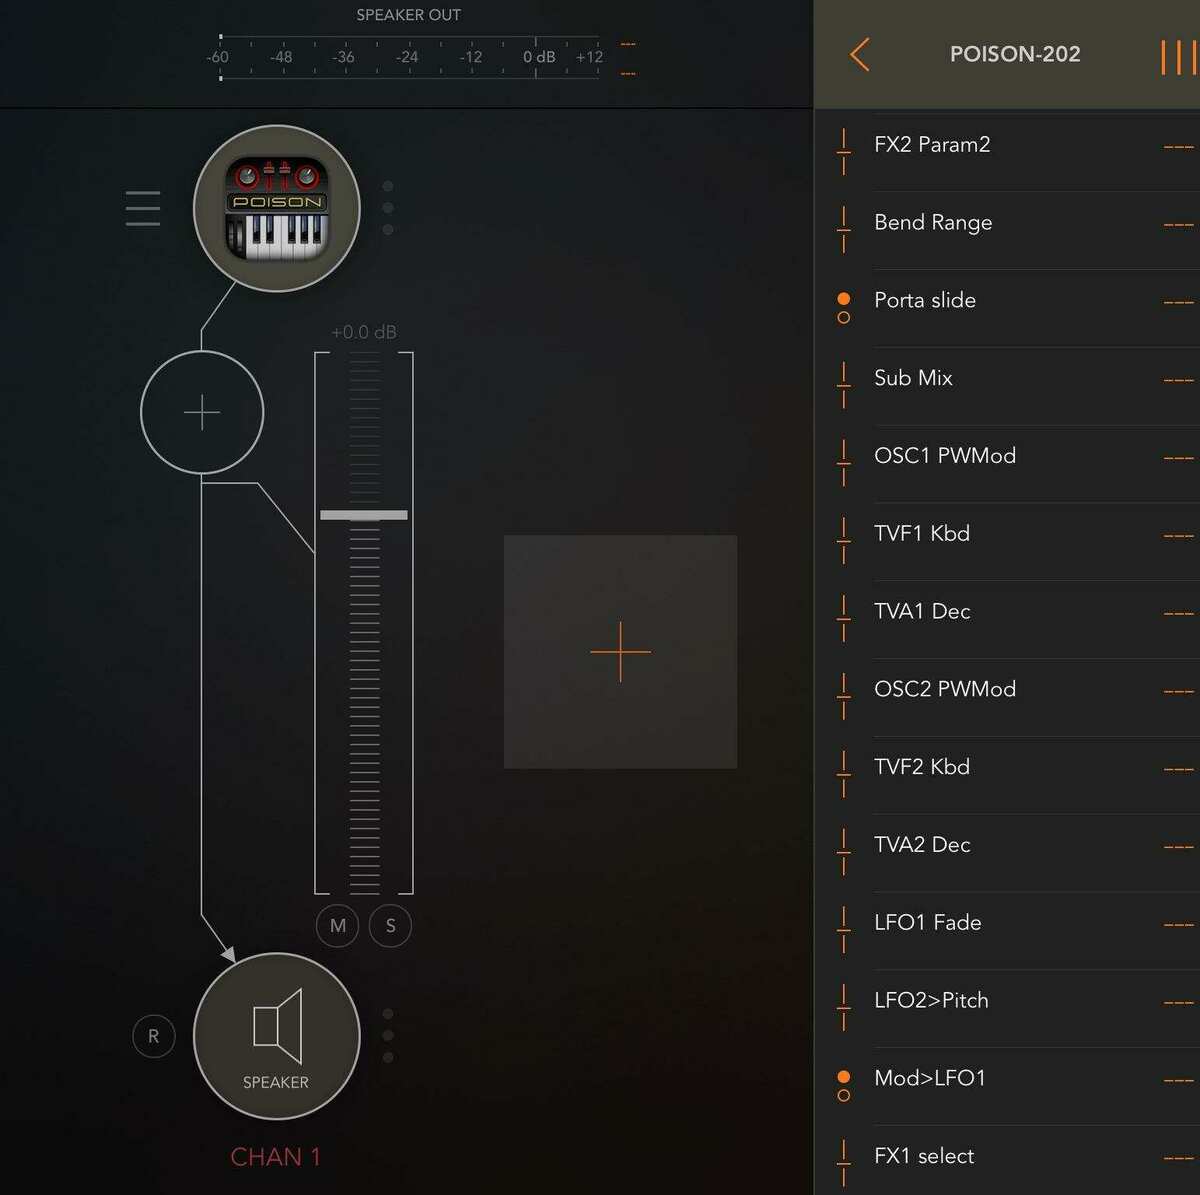The width and height of the screenshot is (1200, 1195).
Task: Select the LFO1 Fade parameter label
Action: click(928, 923)
